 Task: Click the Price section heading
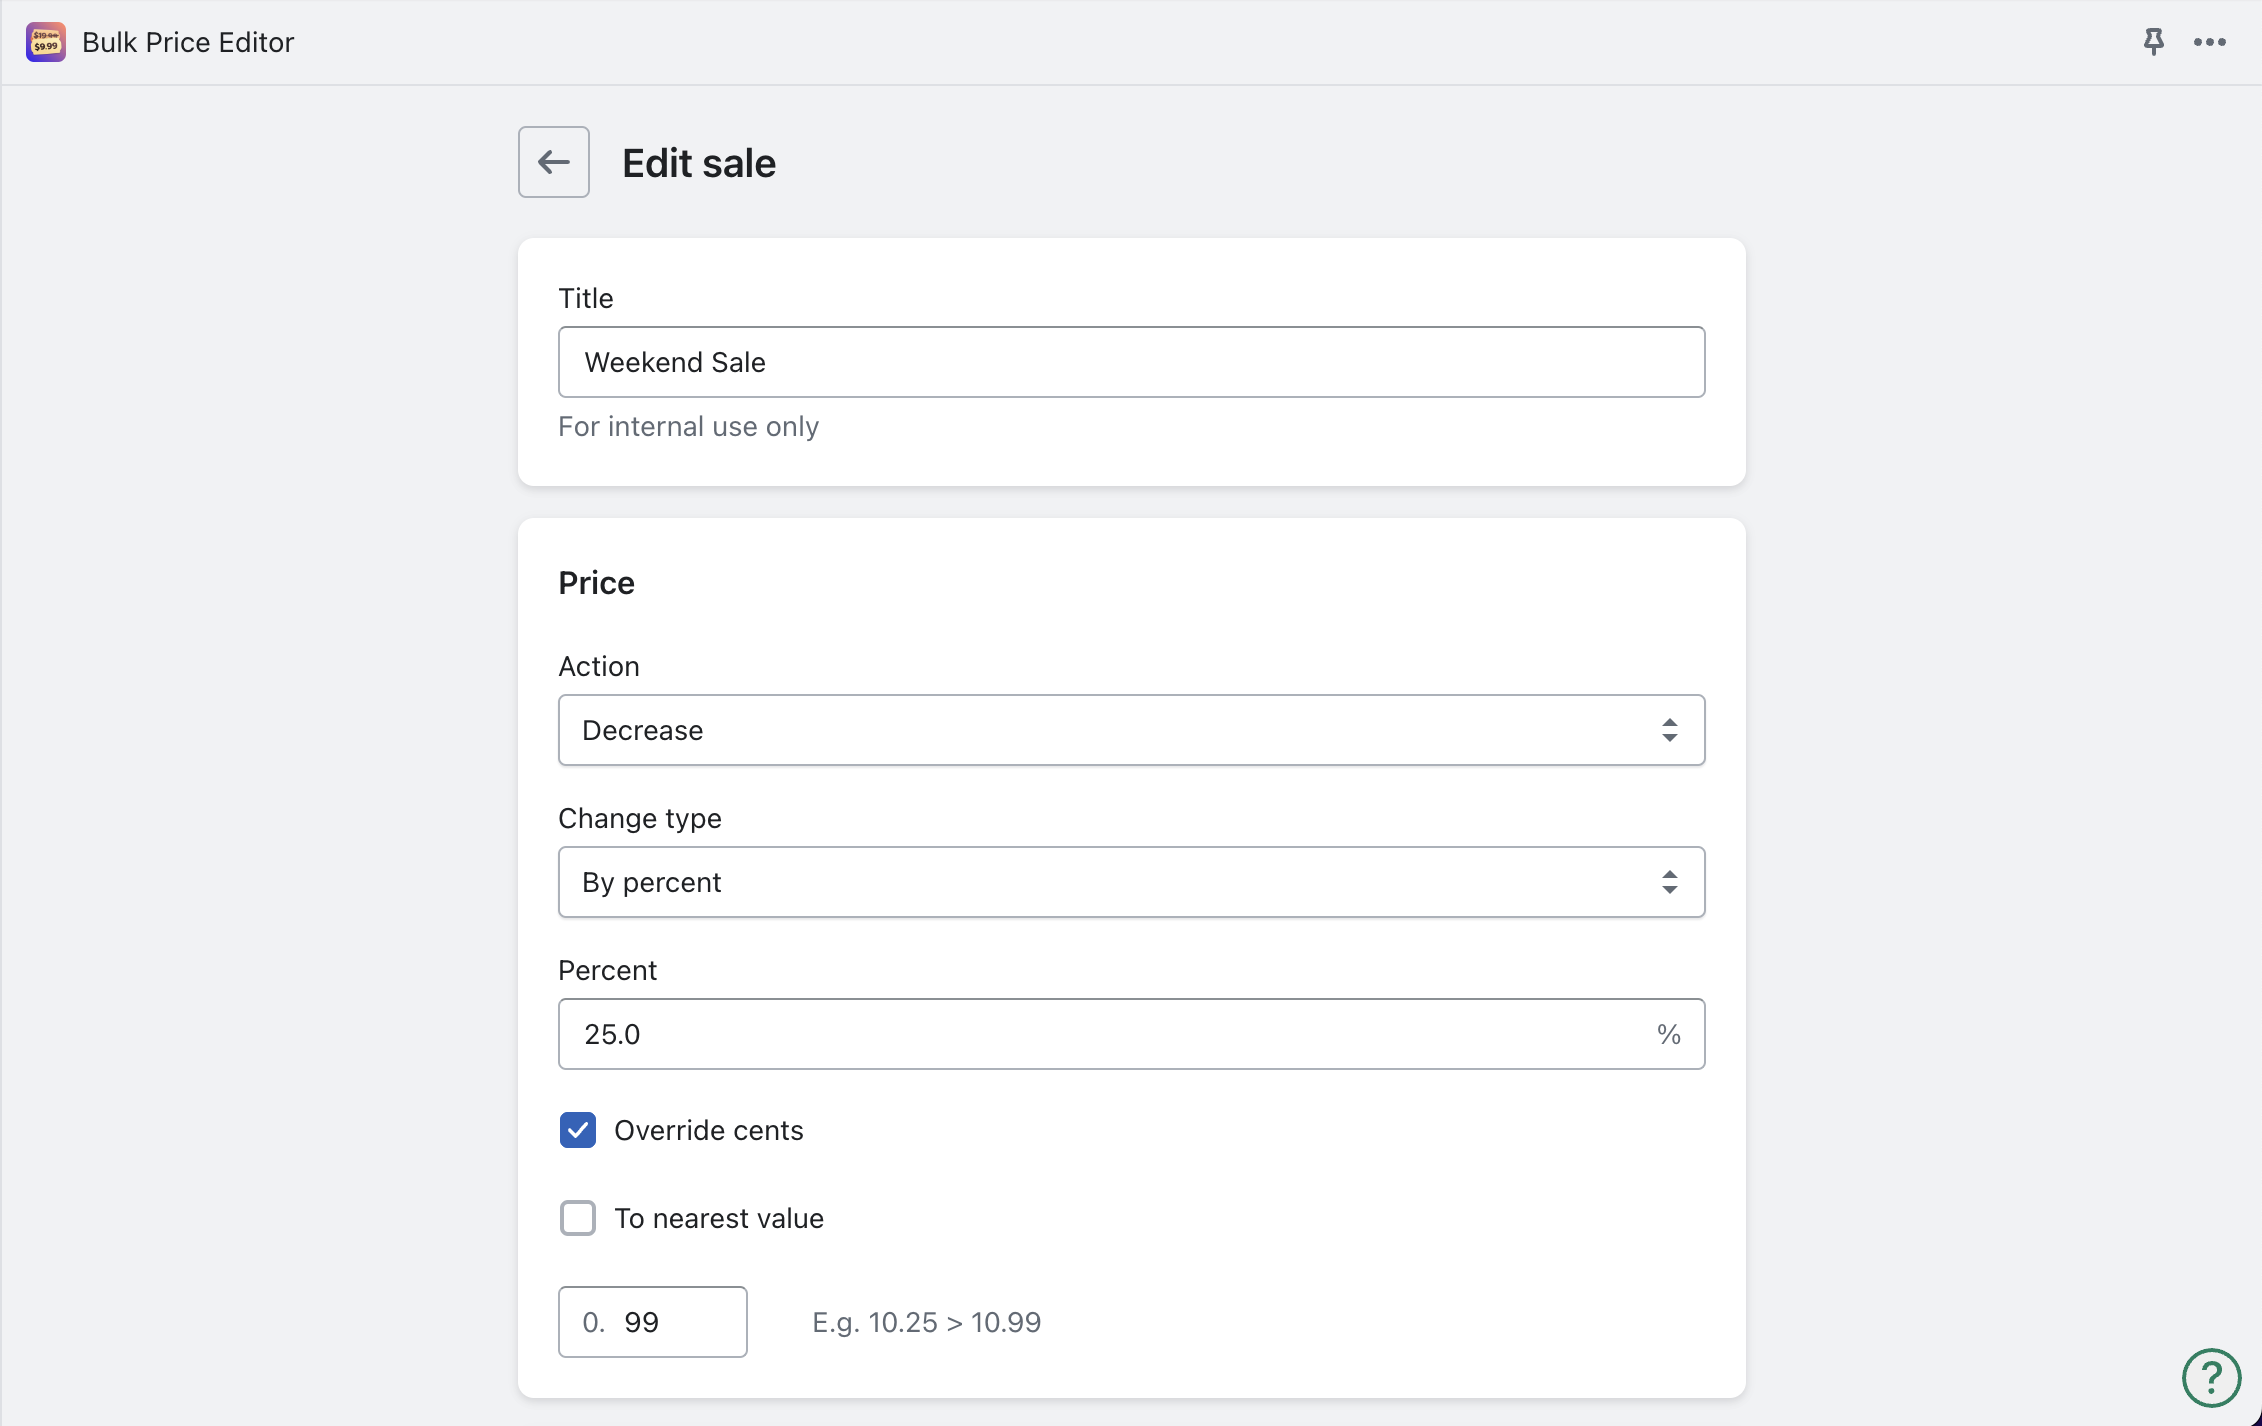596,583
